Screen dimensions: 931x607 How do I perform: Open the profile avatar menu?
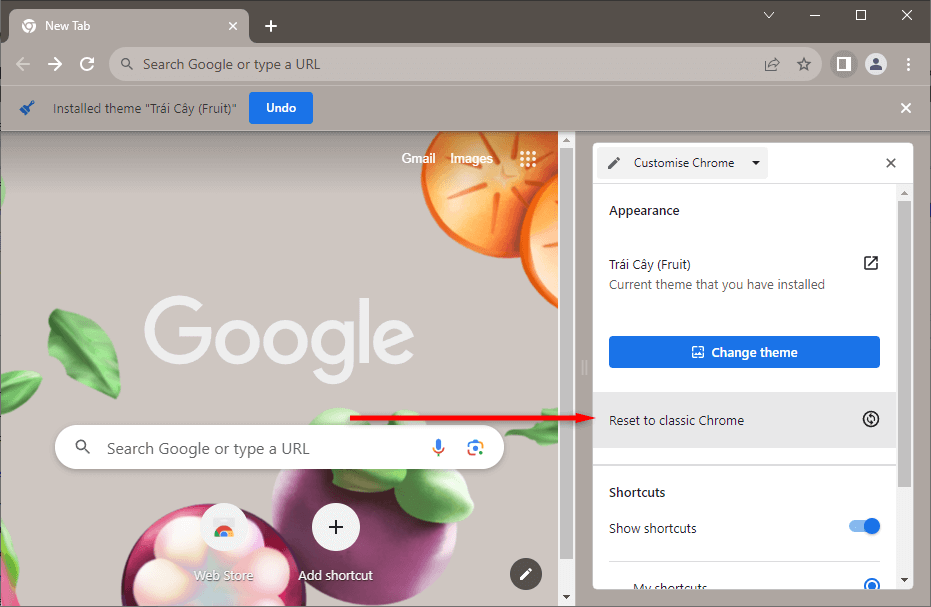(x=876, y=64)
